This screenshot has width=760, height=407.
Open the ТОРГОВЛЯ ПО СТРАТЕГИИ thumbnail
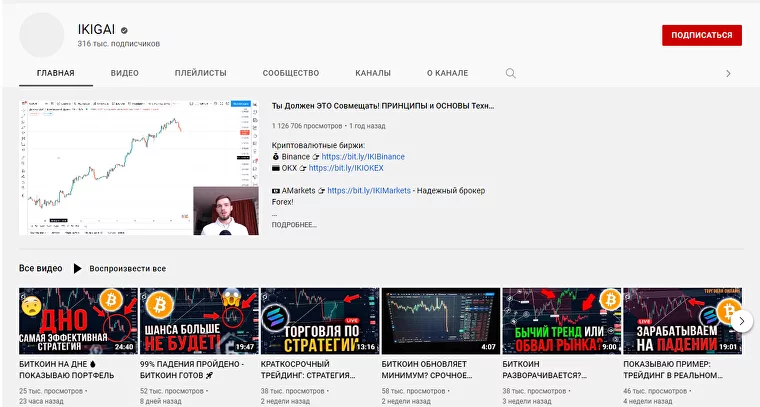[320, 321]
